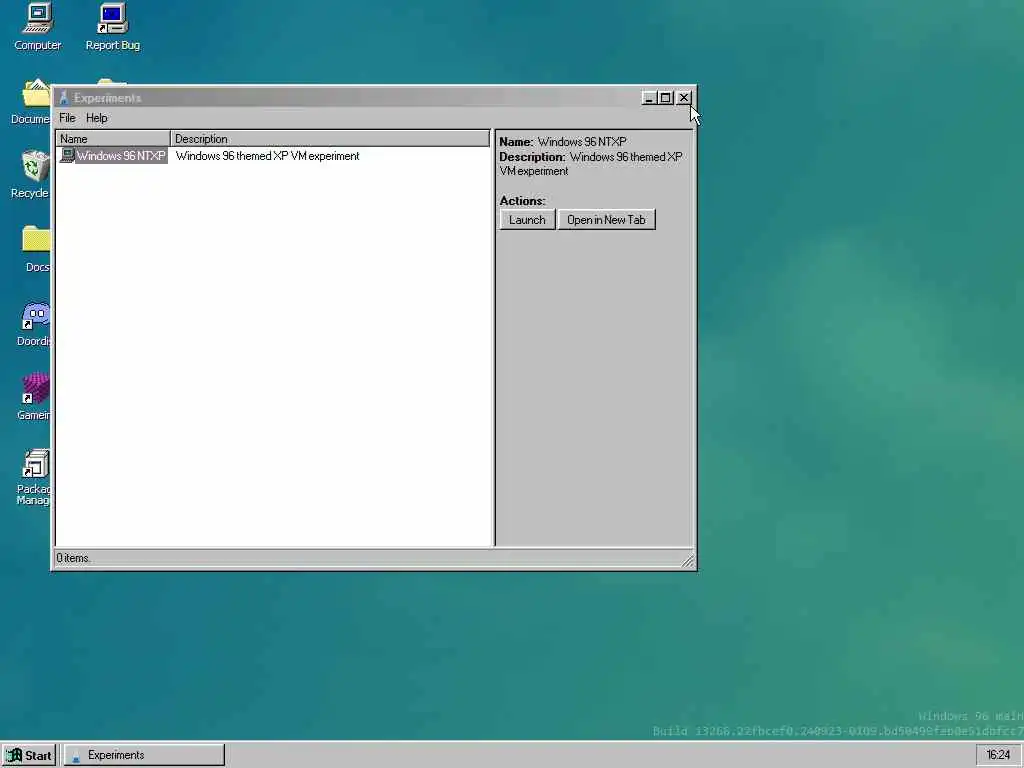Open the Docs folder icon
The image size is (1024, 768).
[36, 248]
